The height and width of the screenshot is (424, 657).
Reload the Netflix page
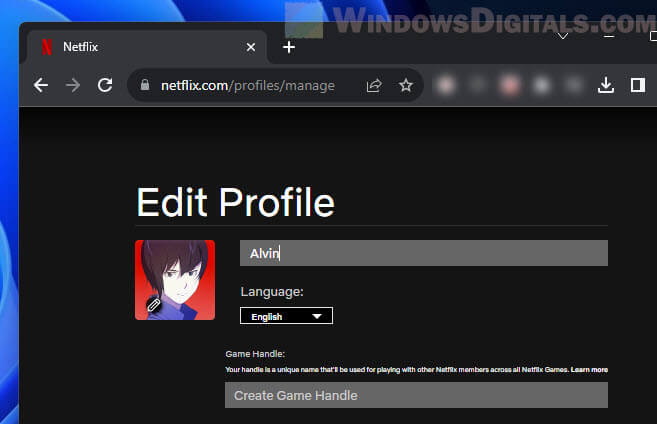coord(105,85)
